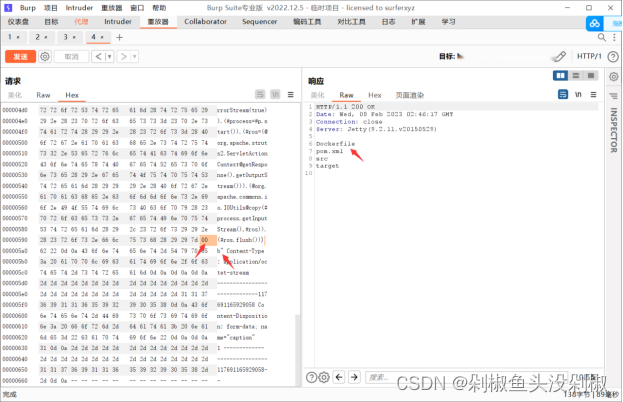Switch to the 日志 Logger tab
The width and height of the screenshot is (623, 402).
coord(389,21)
